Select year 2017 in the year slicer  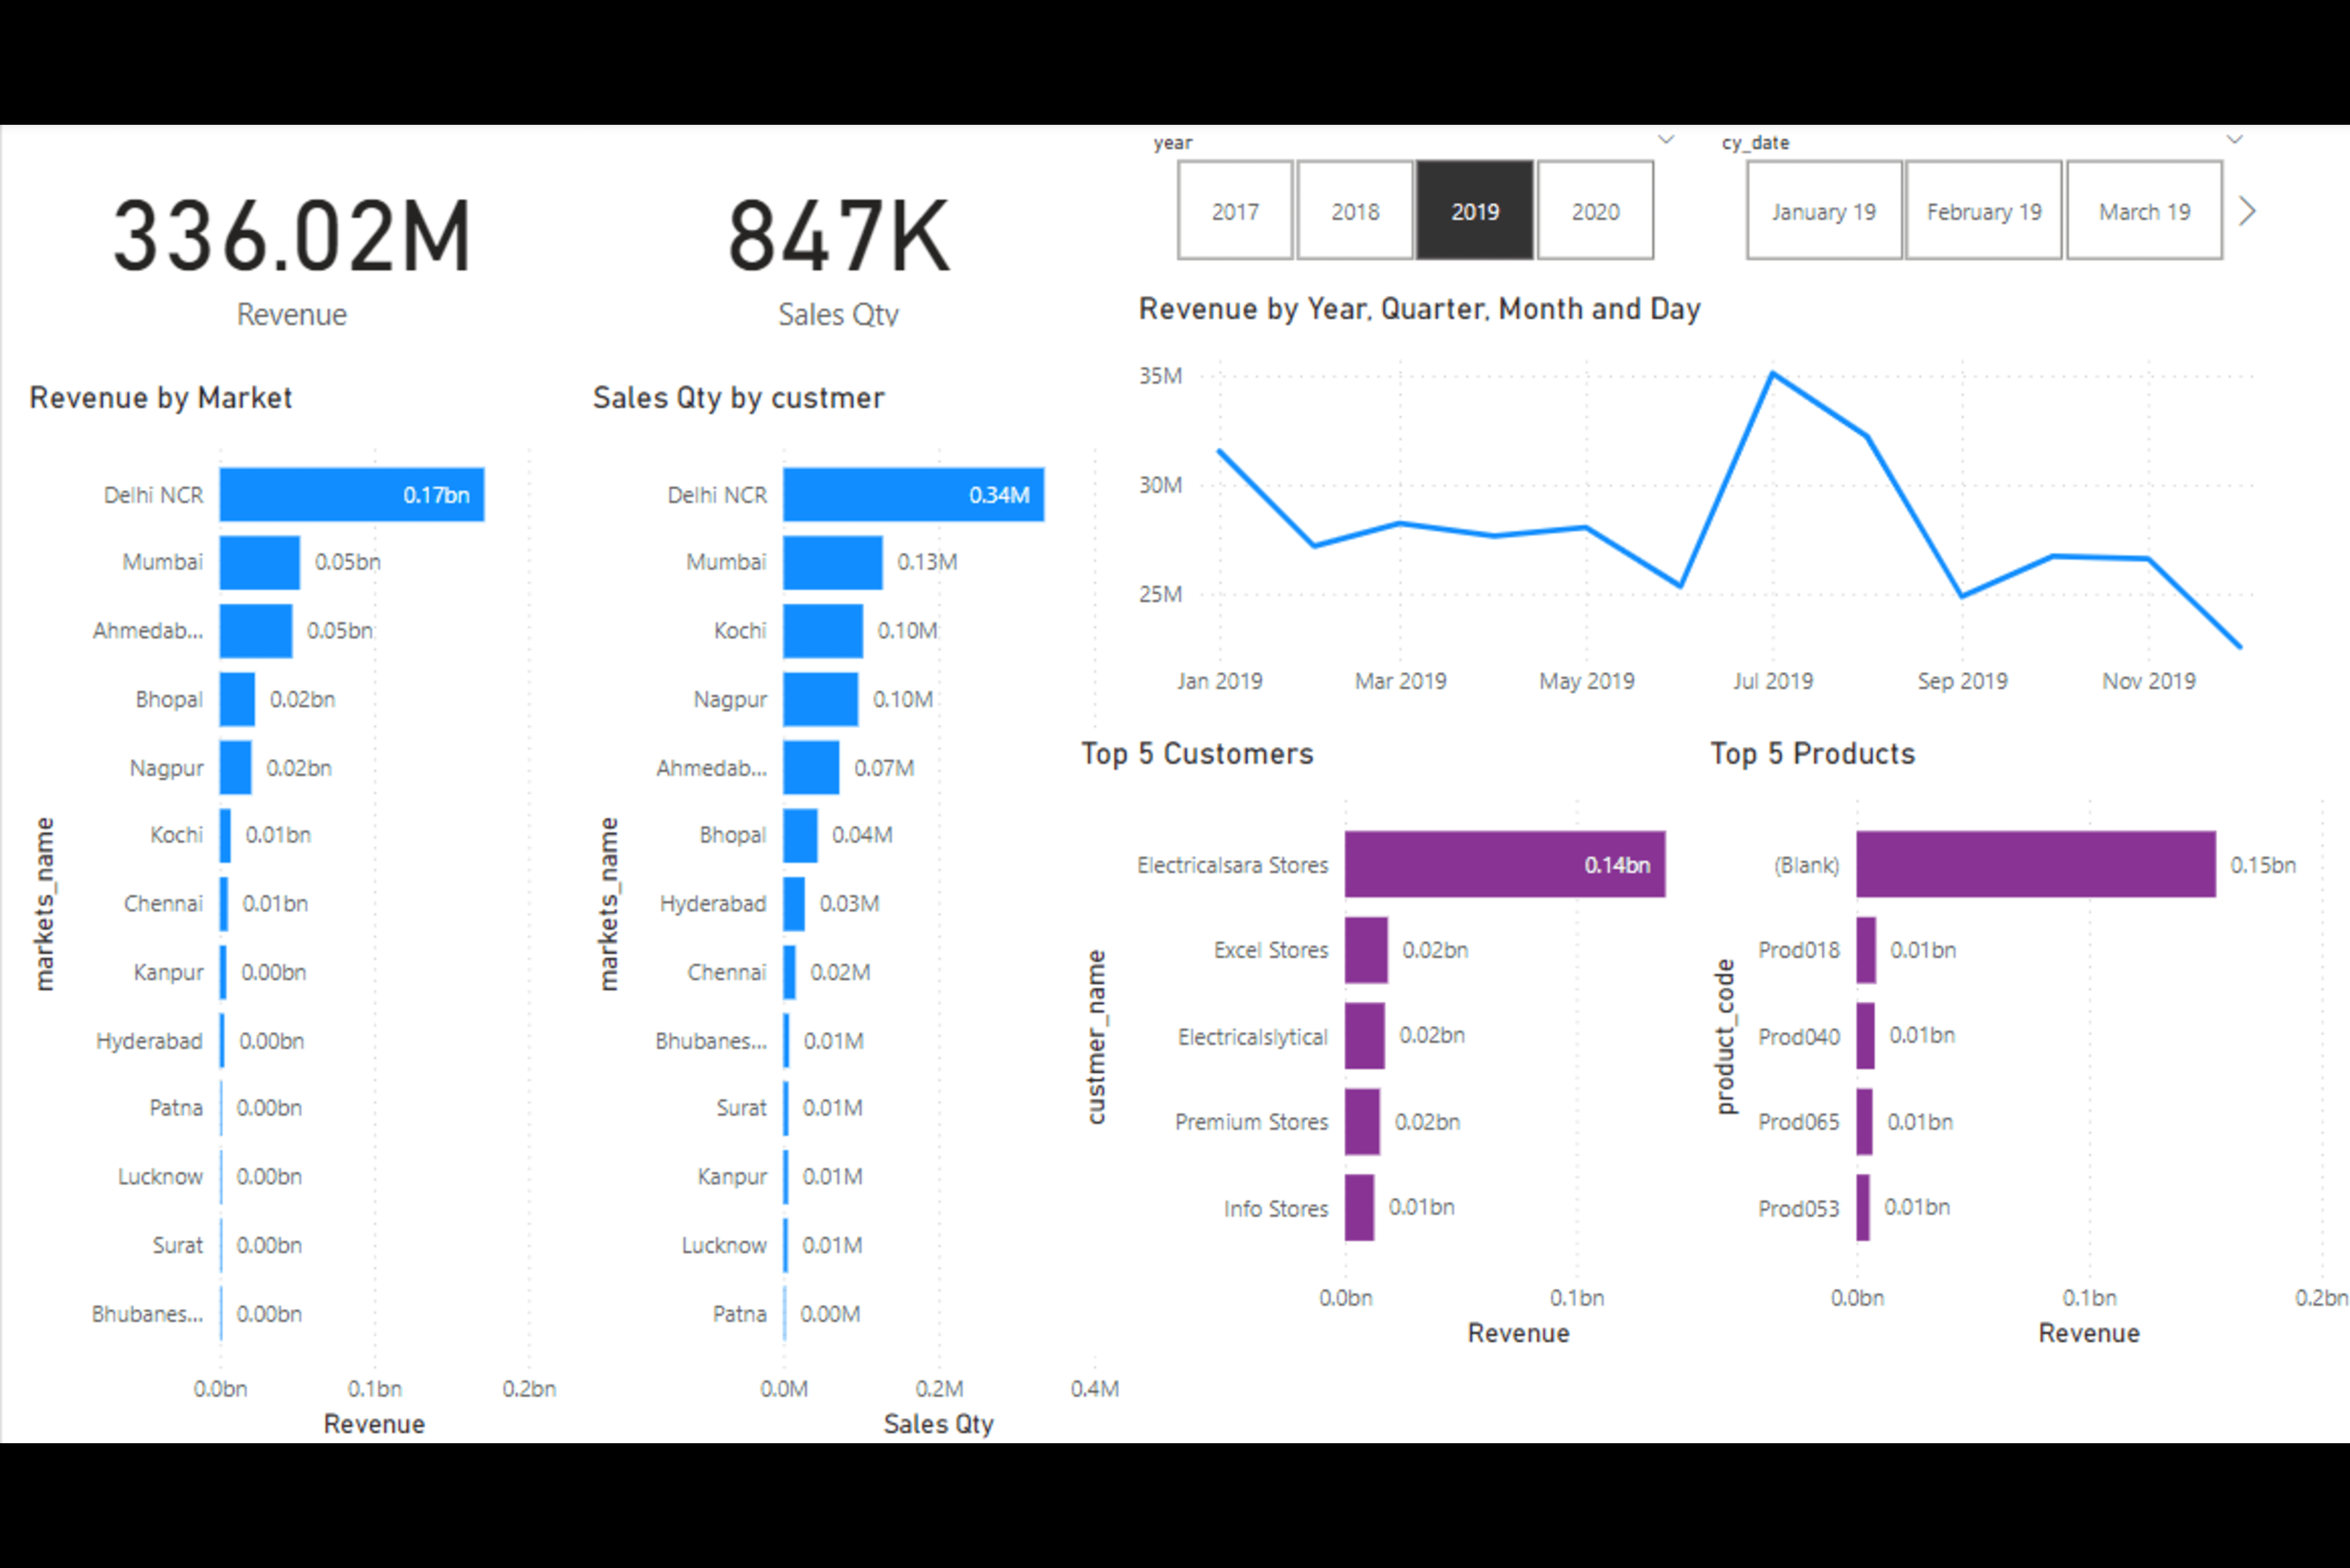point(1235,211)
